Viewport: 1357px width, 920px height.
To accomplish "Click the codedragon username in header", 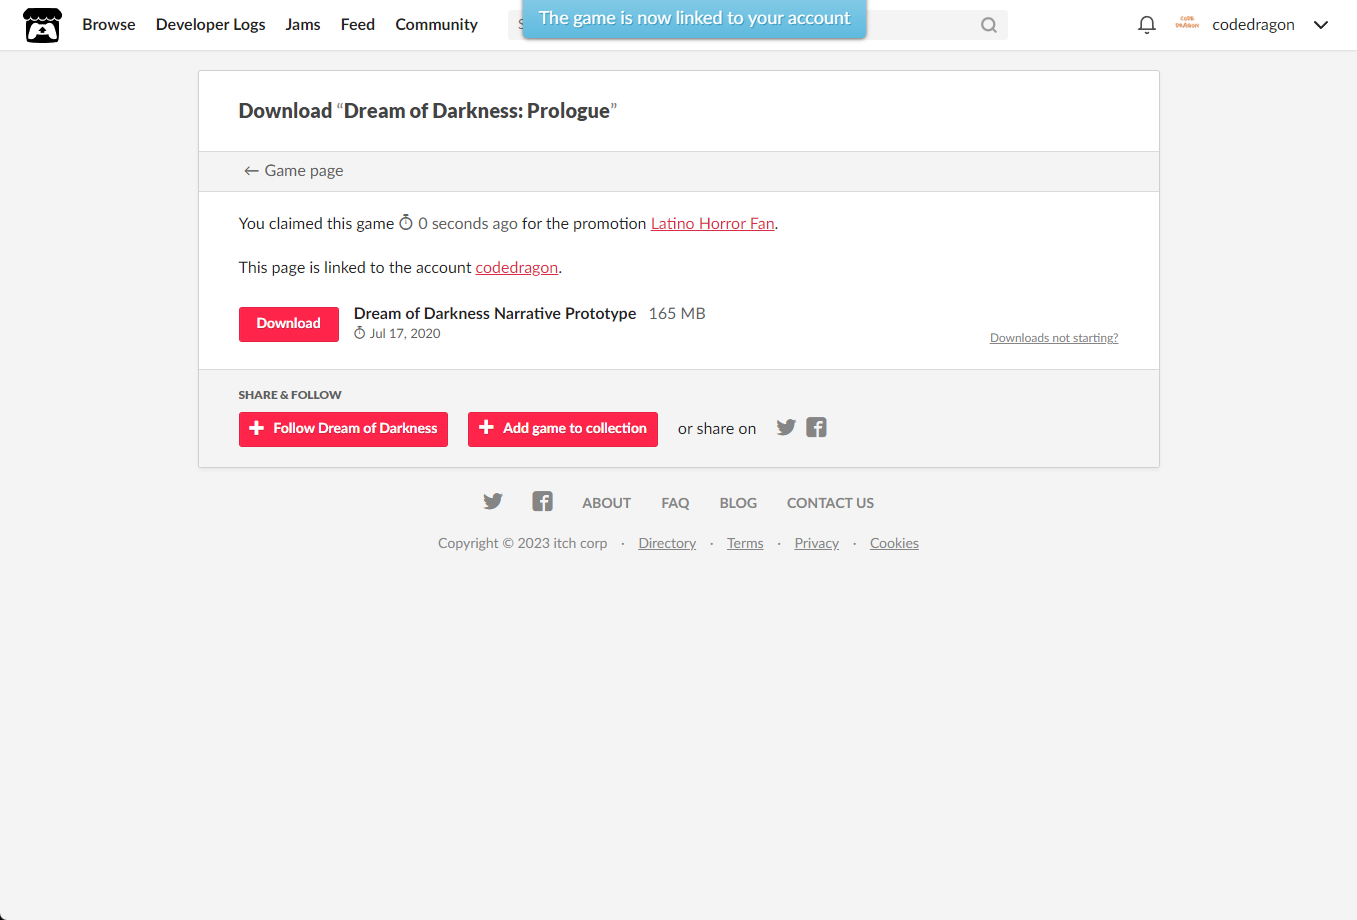I will point(1253,25).
